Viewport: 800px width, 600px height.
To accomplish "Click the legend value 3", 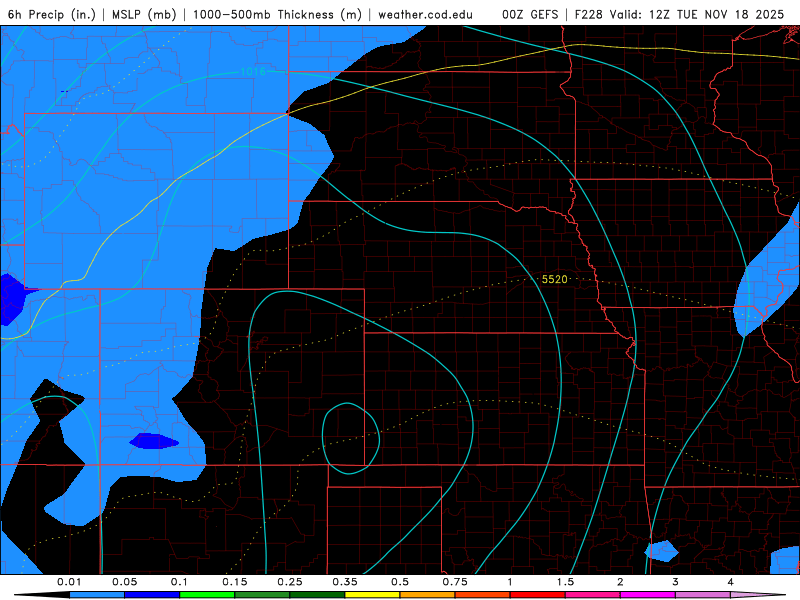I will tap(676, 582).
